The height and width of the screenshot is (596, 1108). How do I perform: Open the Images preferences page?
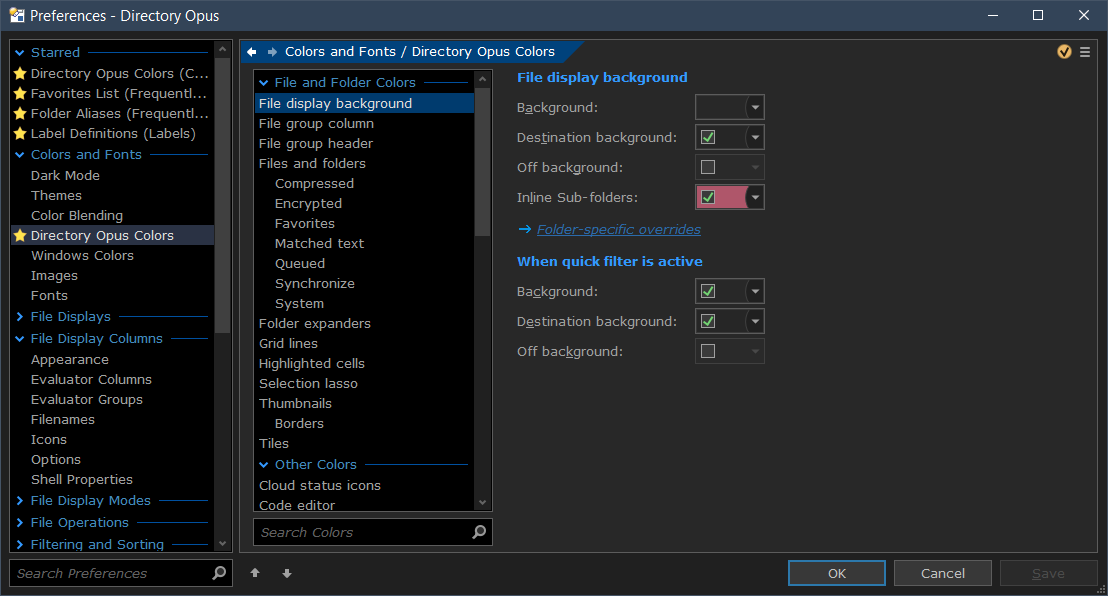click(x=54, y=276)
